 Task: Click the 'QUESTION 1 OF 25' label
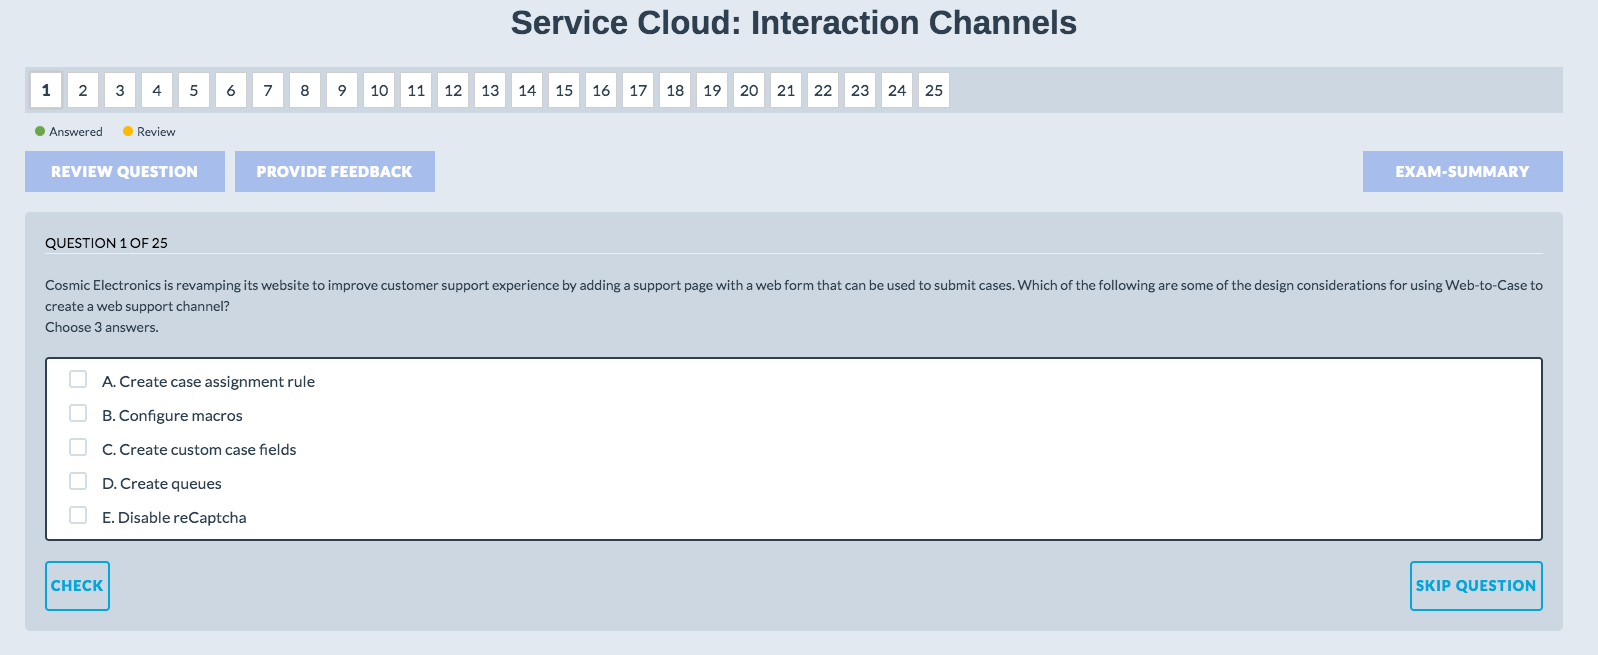coord(106,243)
